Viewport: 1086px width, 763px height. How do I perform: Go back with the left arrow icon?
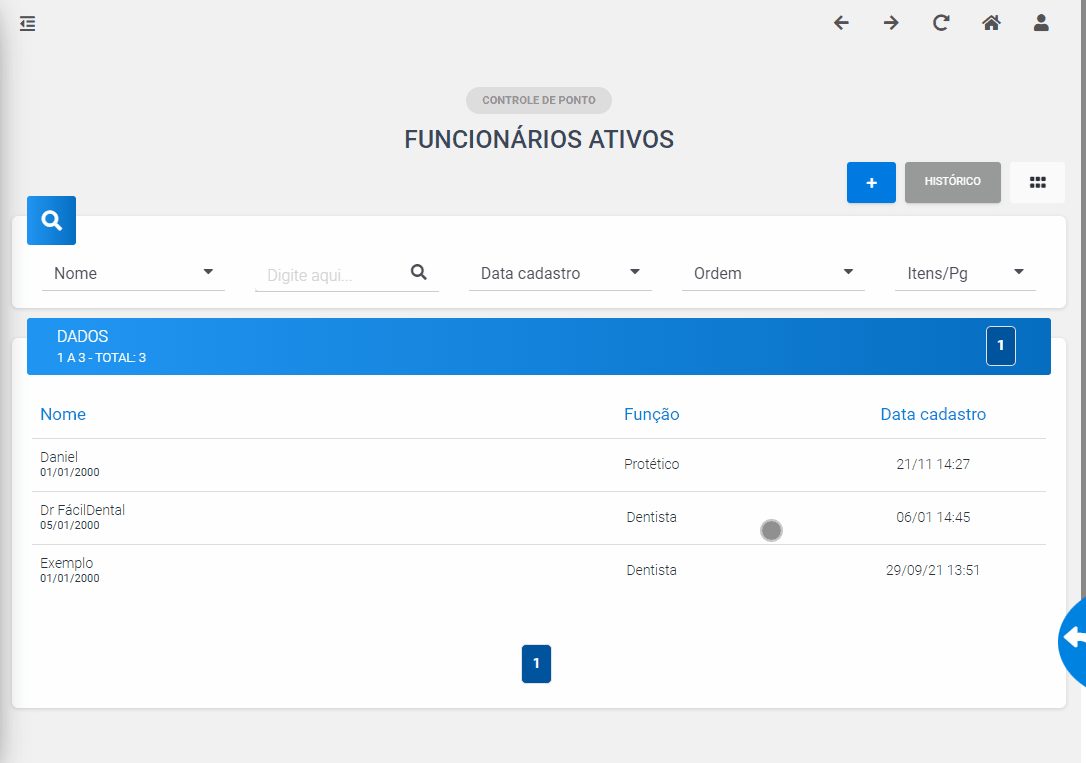(x=841, y=23)
